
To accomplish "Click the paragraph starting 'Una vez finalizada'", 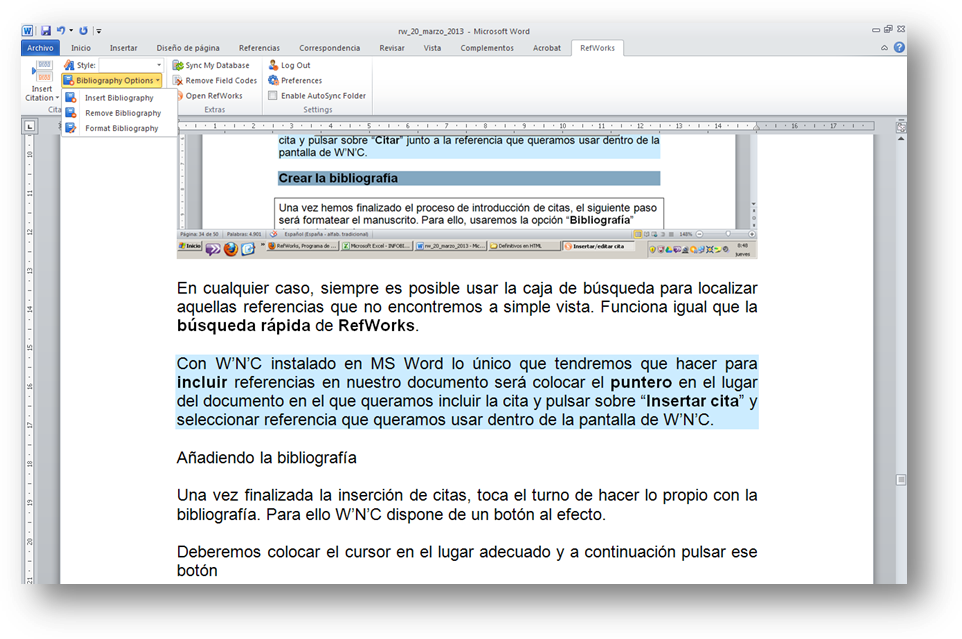I will [467, 505].
